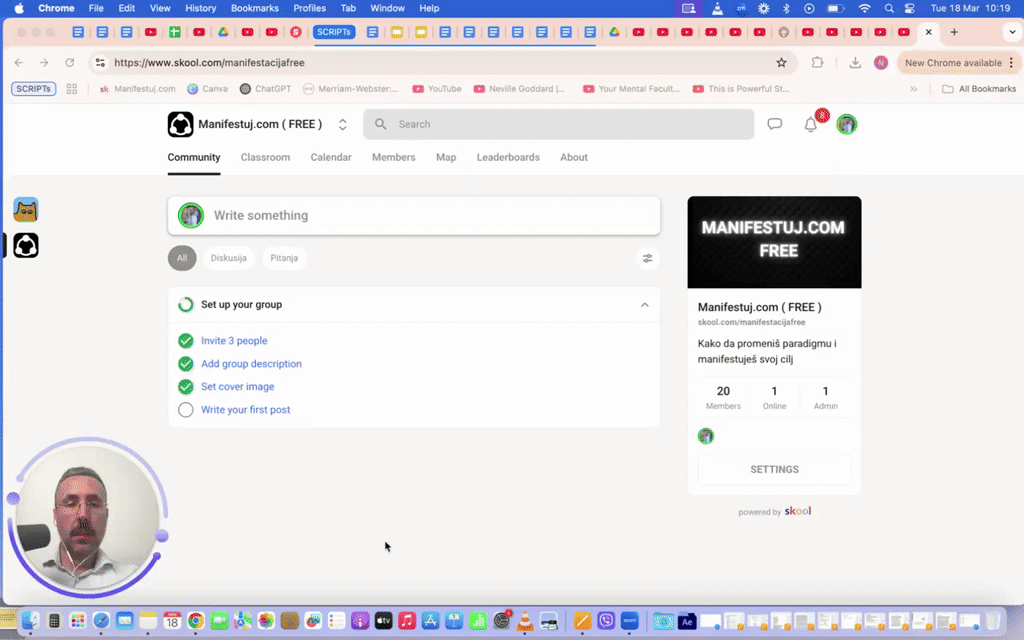Switch to the Classroom tab
1024x640 pixels.
tap(265, 157)
